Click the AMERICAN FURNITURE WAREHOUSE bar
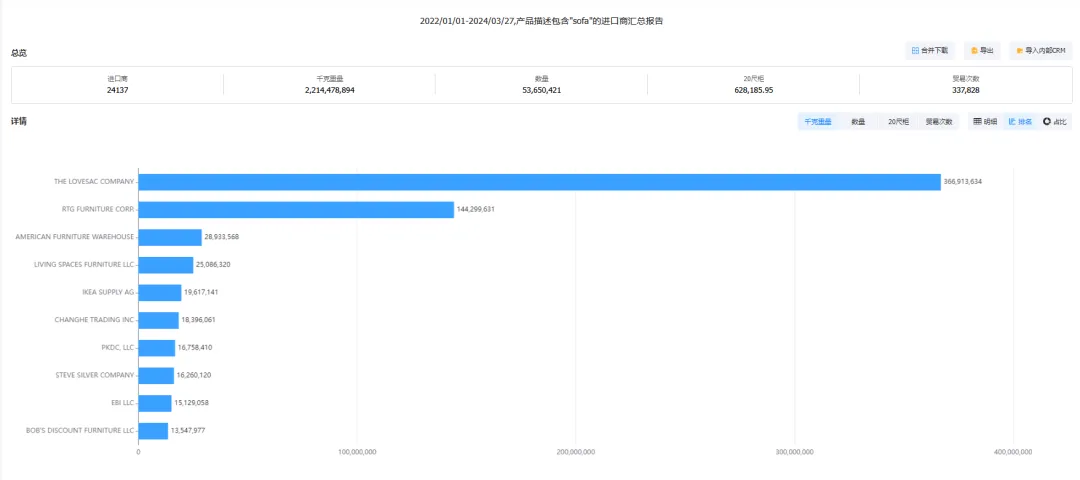Image resolution: width=1080 pixels, height=480 pixels. [170, 237]
